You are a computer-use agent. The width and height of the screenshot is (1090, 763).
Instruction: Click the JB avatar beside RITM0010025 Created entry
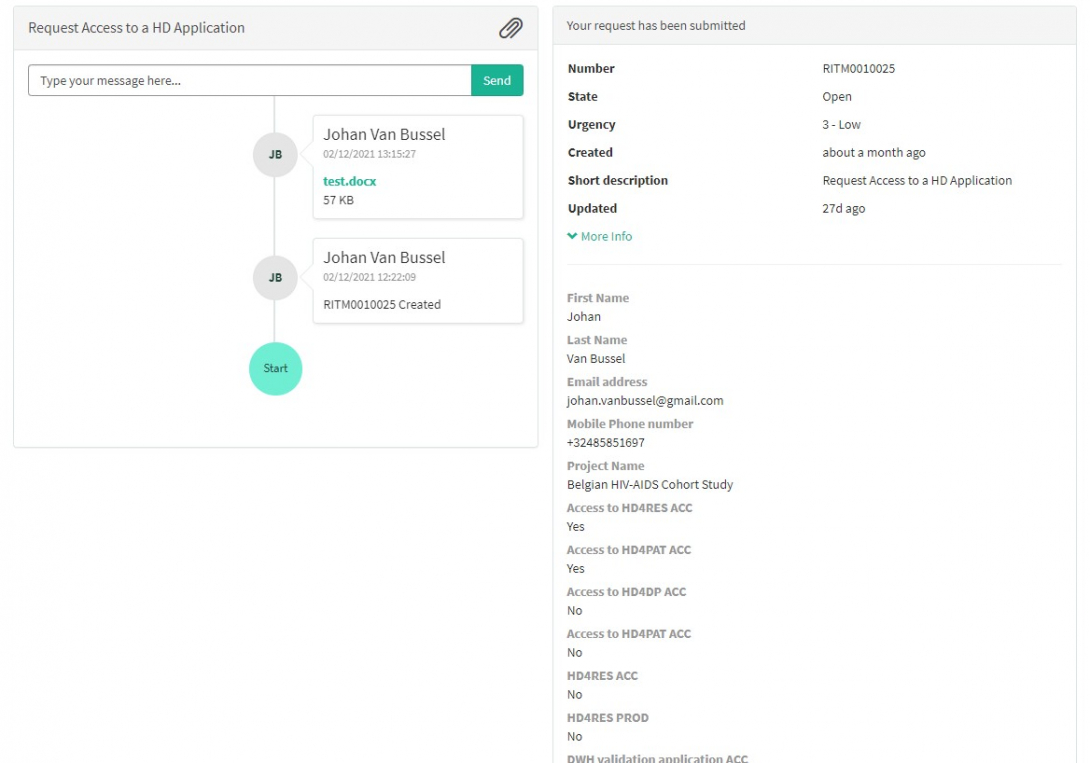(275, 278)
